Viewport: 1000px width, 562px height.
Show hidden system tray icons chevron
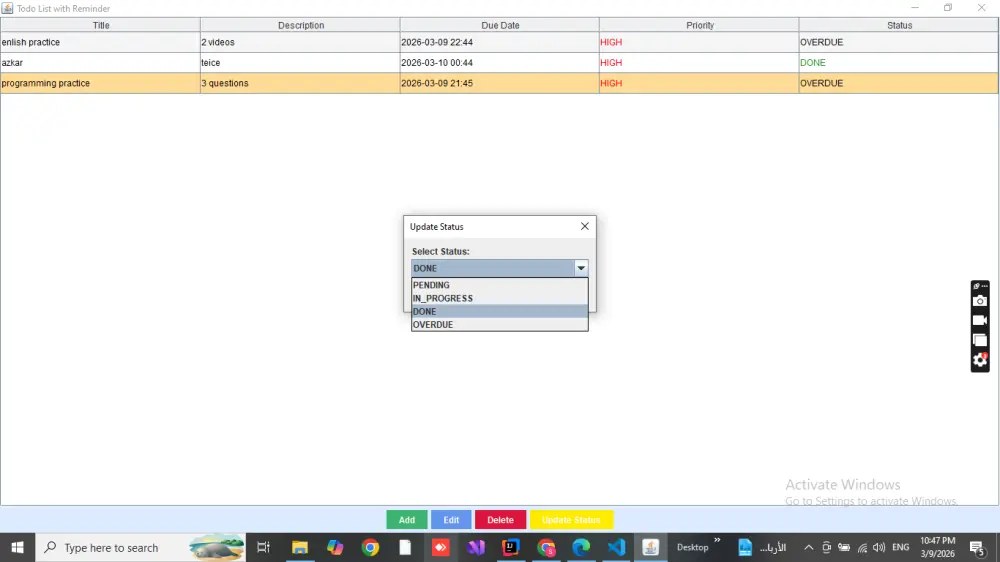[808, 547]
